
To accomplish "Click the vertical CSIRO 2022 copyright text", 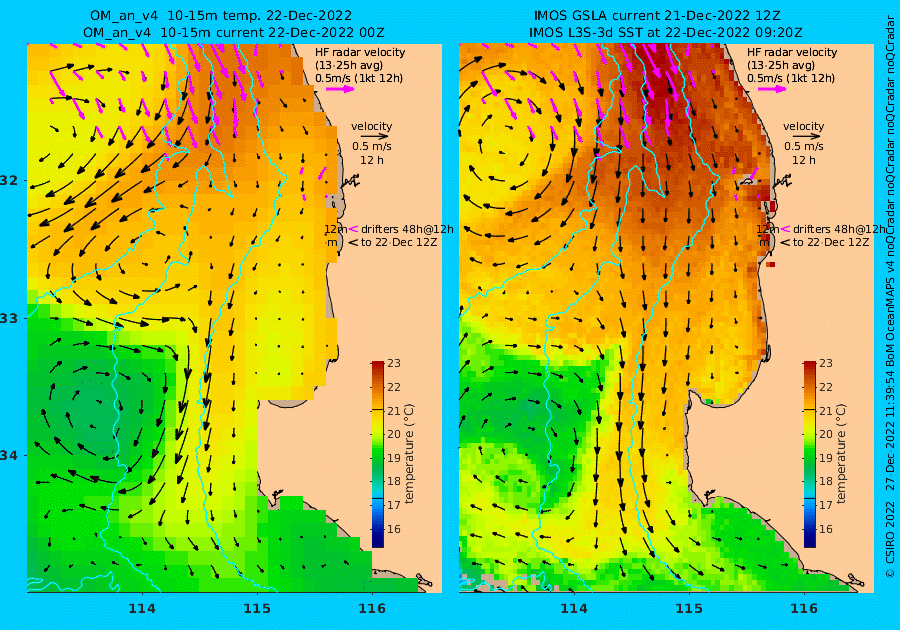I will 890,296.
